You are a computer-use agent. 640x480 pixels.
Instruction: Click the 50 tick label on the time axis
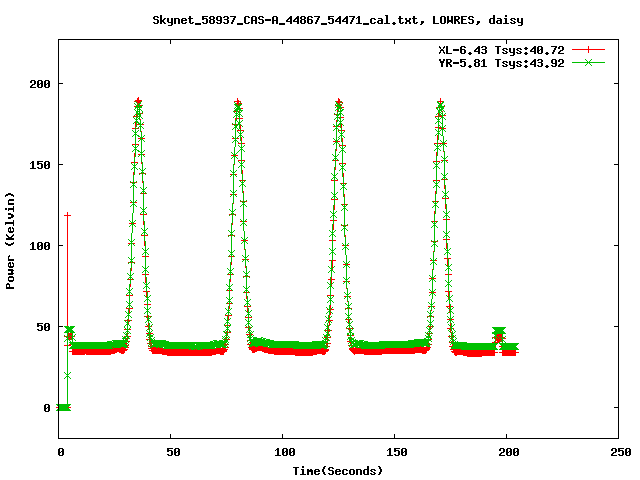[173, 452]
